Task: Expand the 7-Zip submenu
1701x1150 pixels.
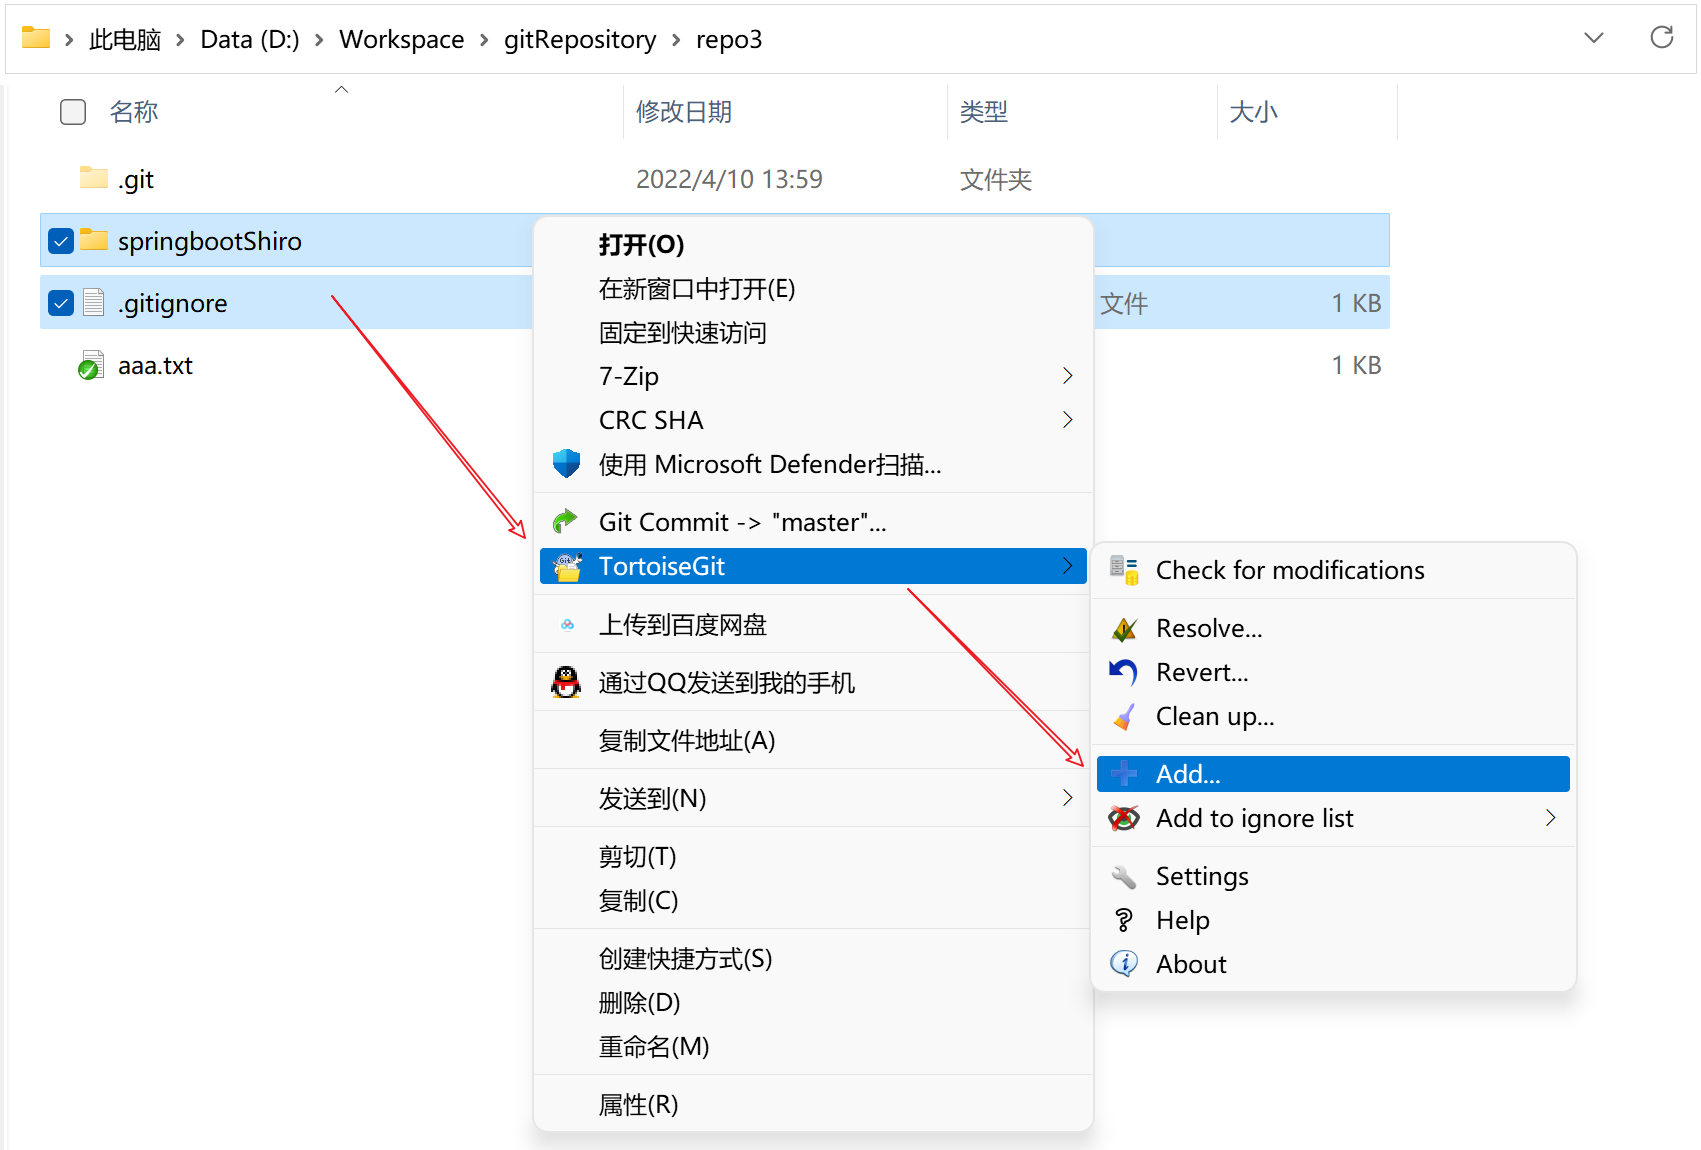Action: [1067, 376]
